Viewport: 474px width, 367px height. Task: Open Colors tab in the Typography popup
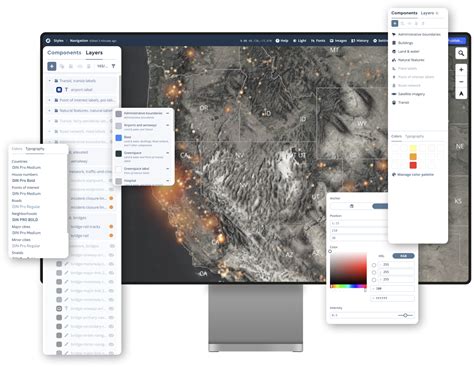pos(17,149)
